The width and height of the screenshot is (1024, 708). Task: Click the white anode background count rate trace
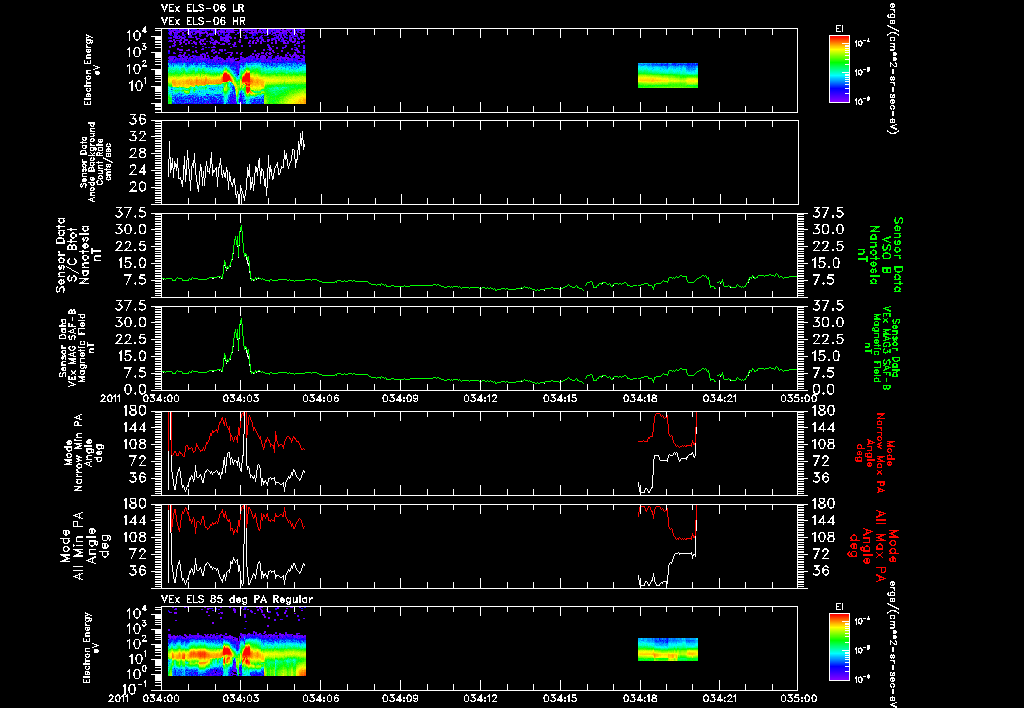pyautogui.click(x=236, y=169)
